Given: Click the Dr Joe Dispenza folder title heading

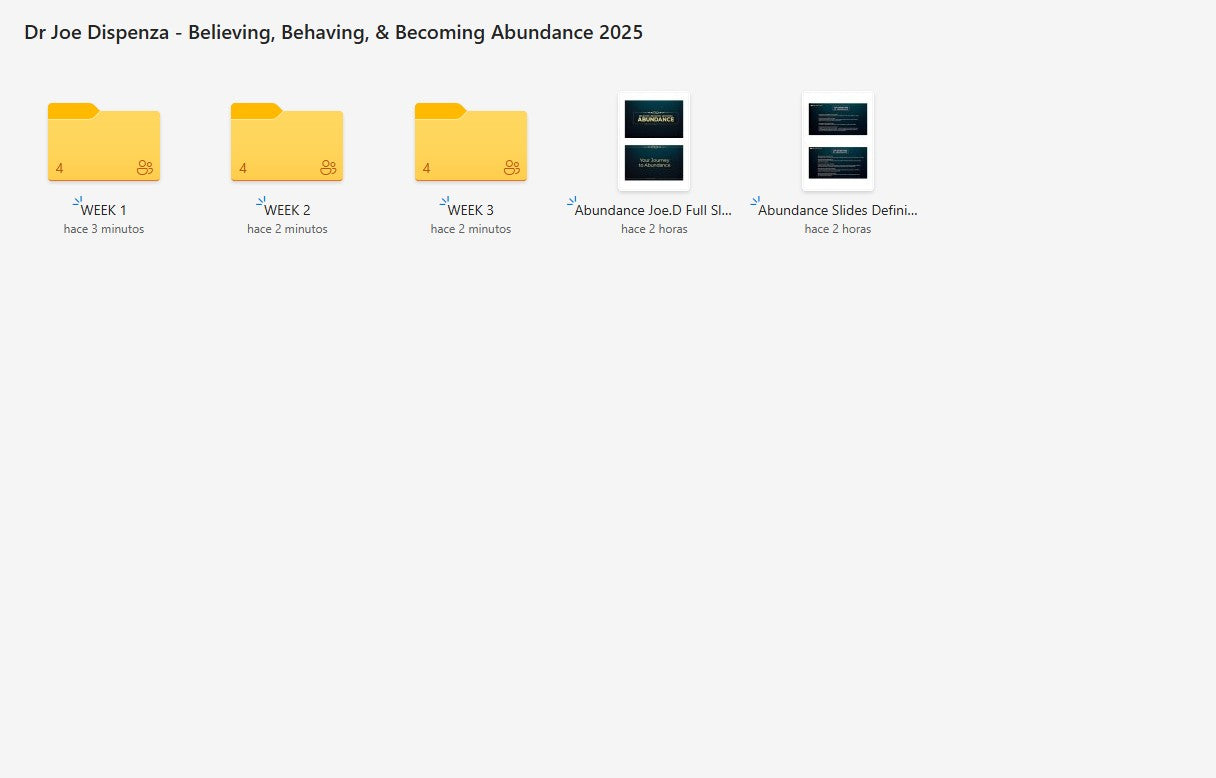Looking at the screenshot, I should pyautogui.click(x=333, y=33).
